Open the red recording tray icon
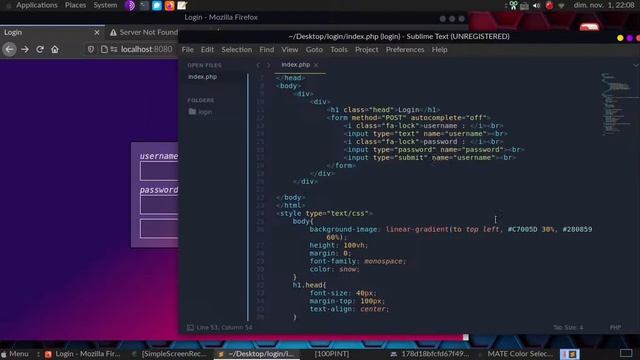This screenshot has width=640, height=360. (x=549, y=5)
